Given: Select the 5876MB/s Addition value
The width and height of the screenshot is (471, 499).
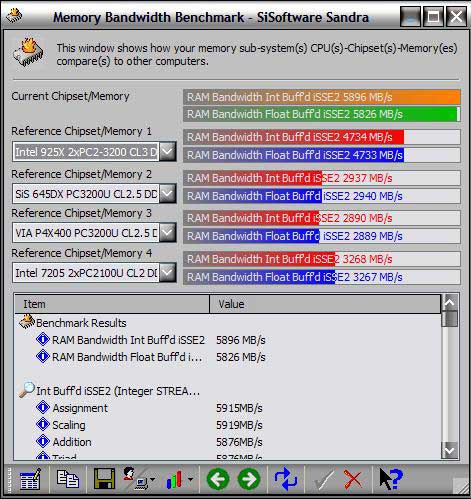Looking at the screenshot, I should click(239, 442).
